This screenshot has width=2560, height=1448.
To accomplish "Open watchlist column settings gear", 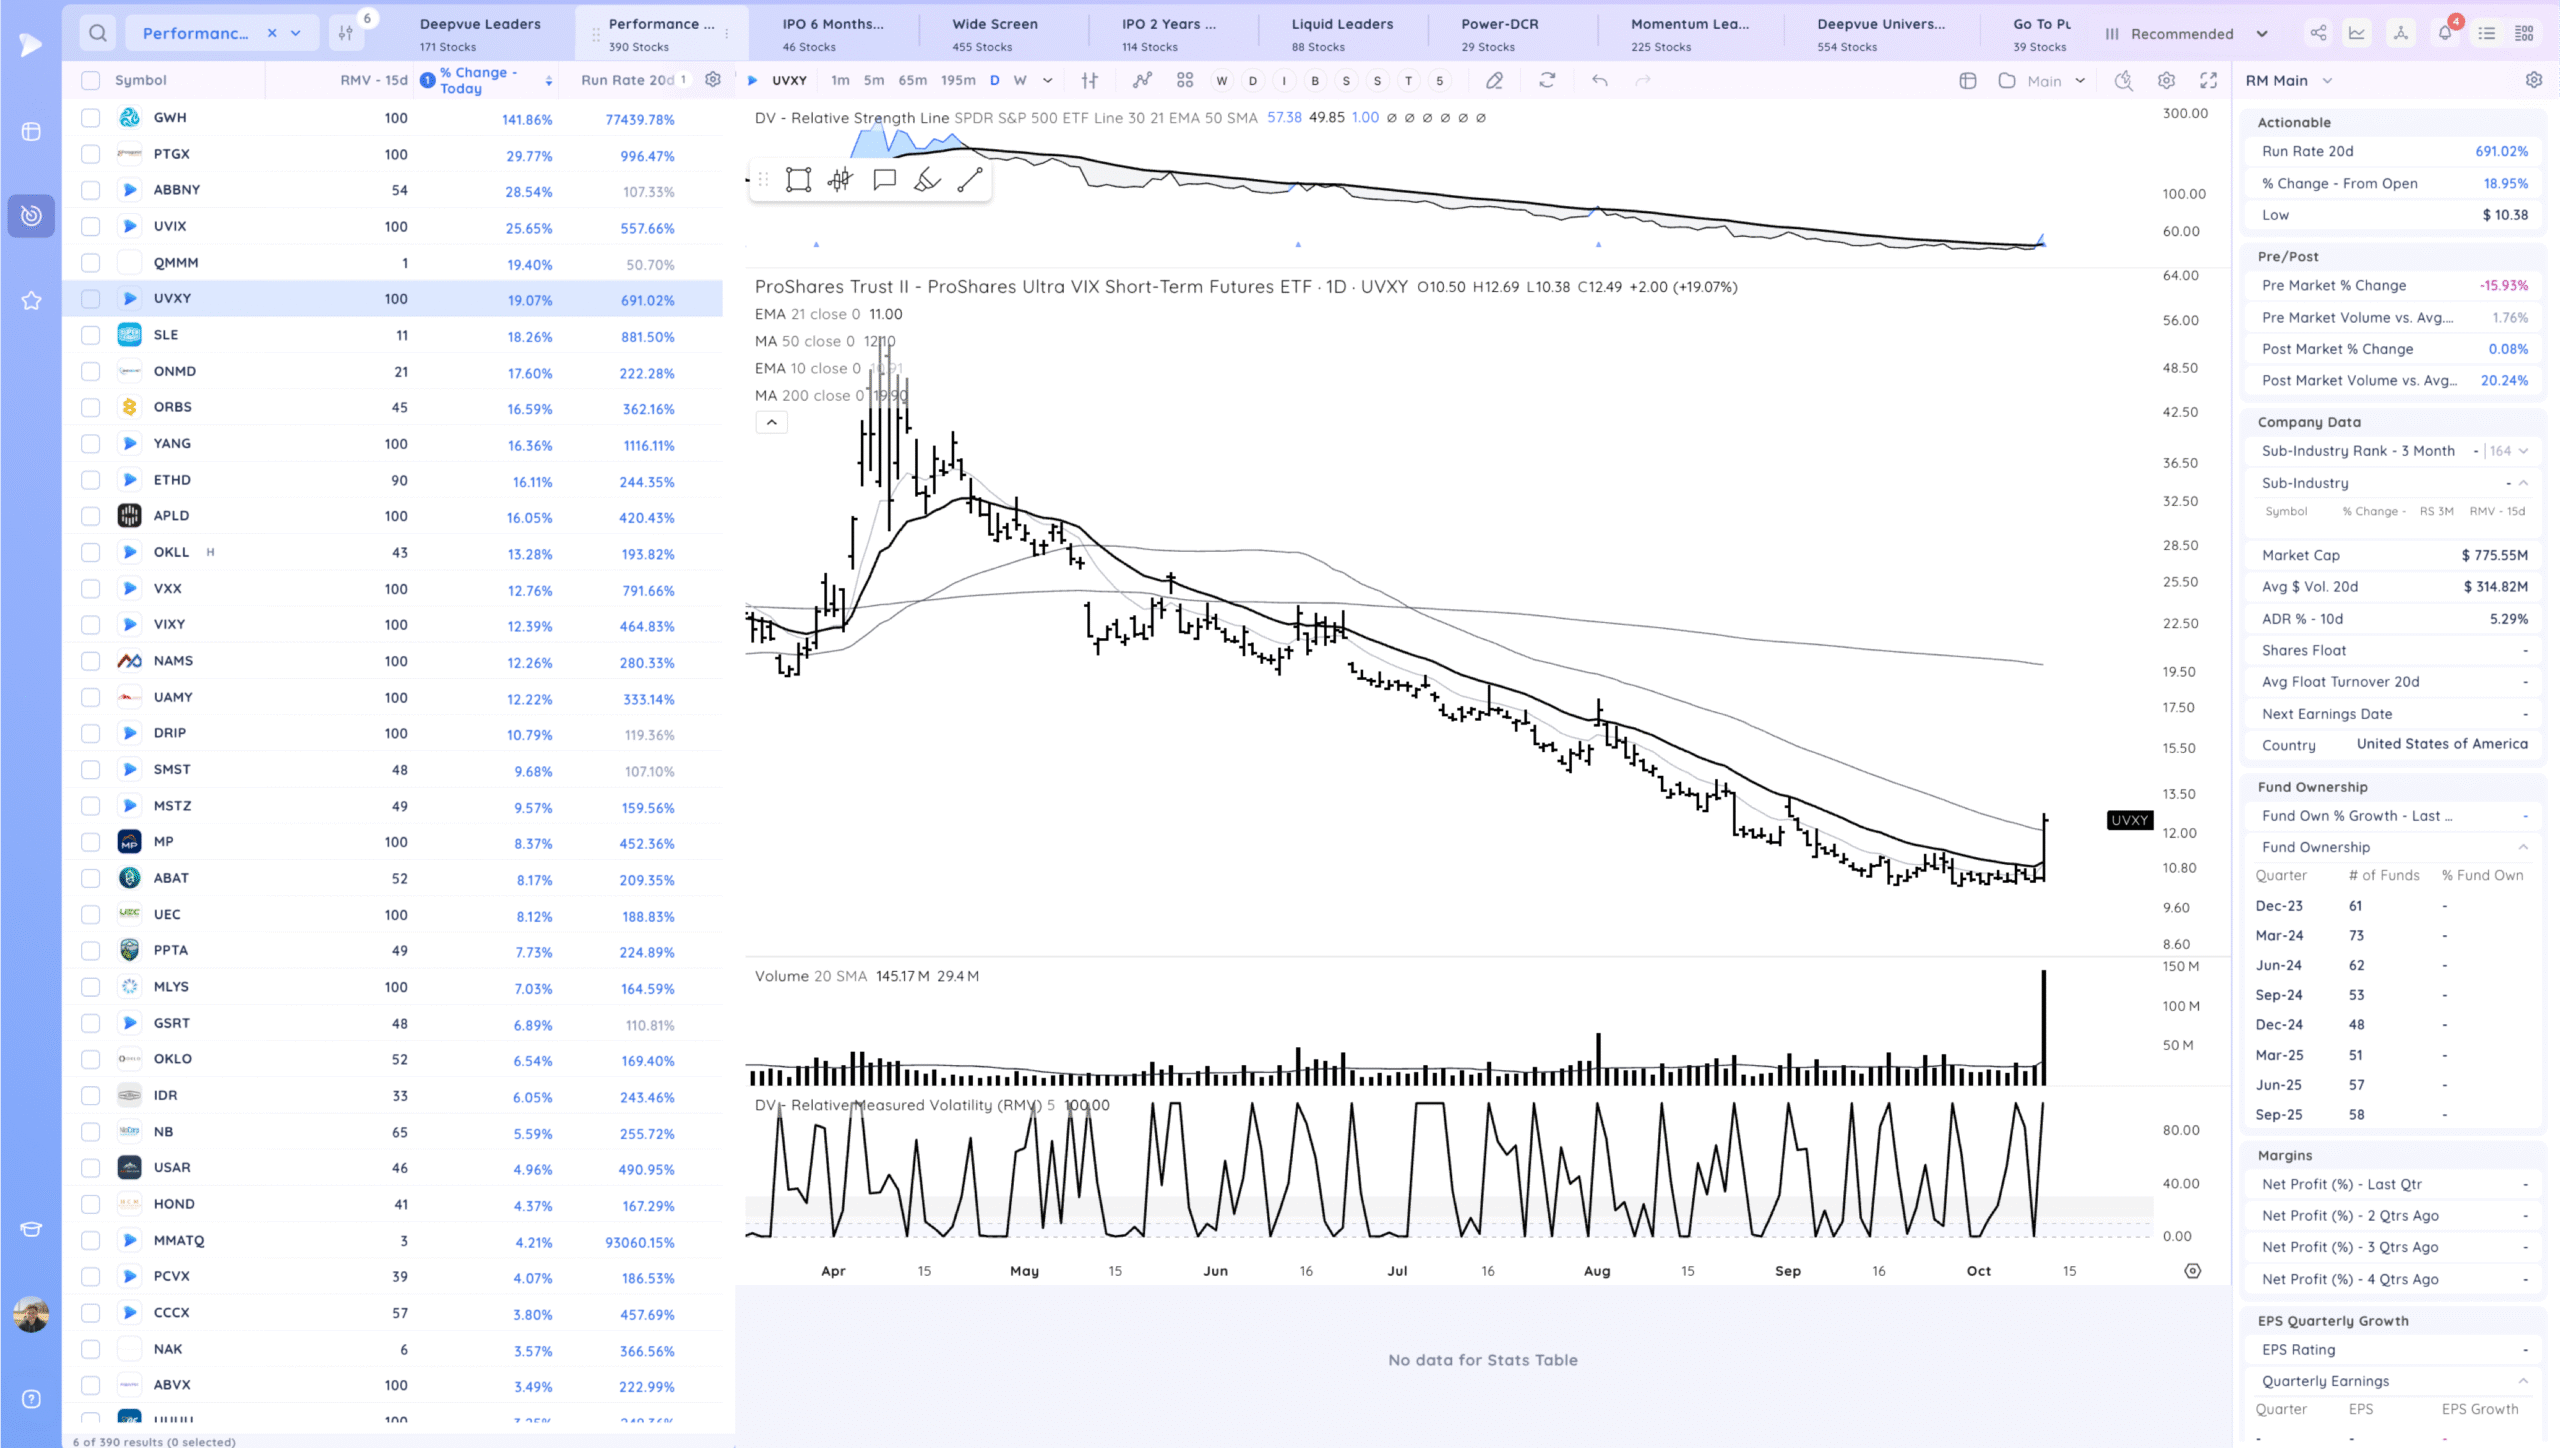I will click(713, 79).
